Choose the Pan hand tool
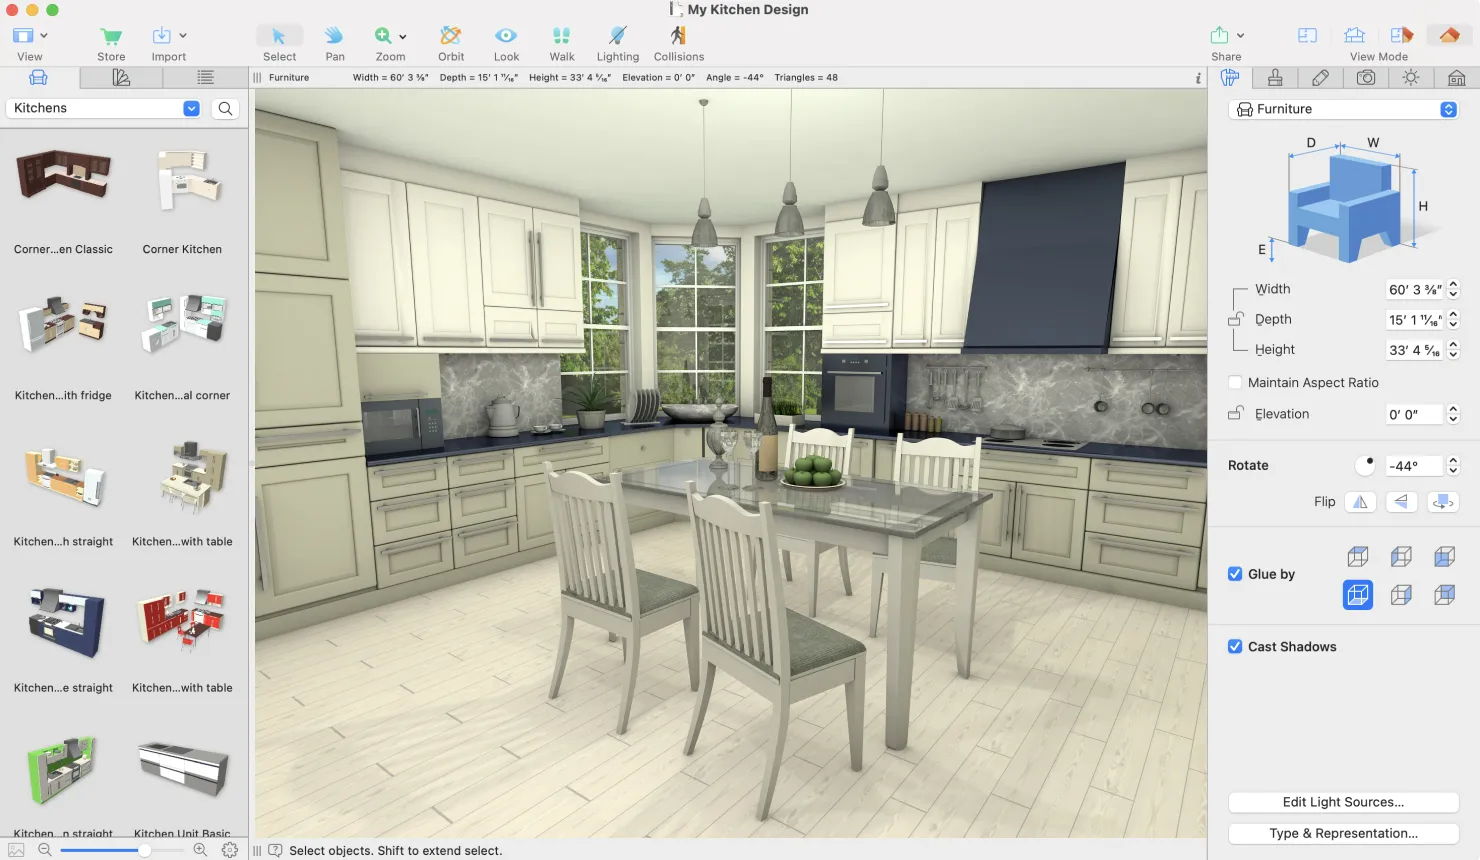 [334, 36]
